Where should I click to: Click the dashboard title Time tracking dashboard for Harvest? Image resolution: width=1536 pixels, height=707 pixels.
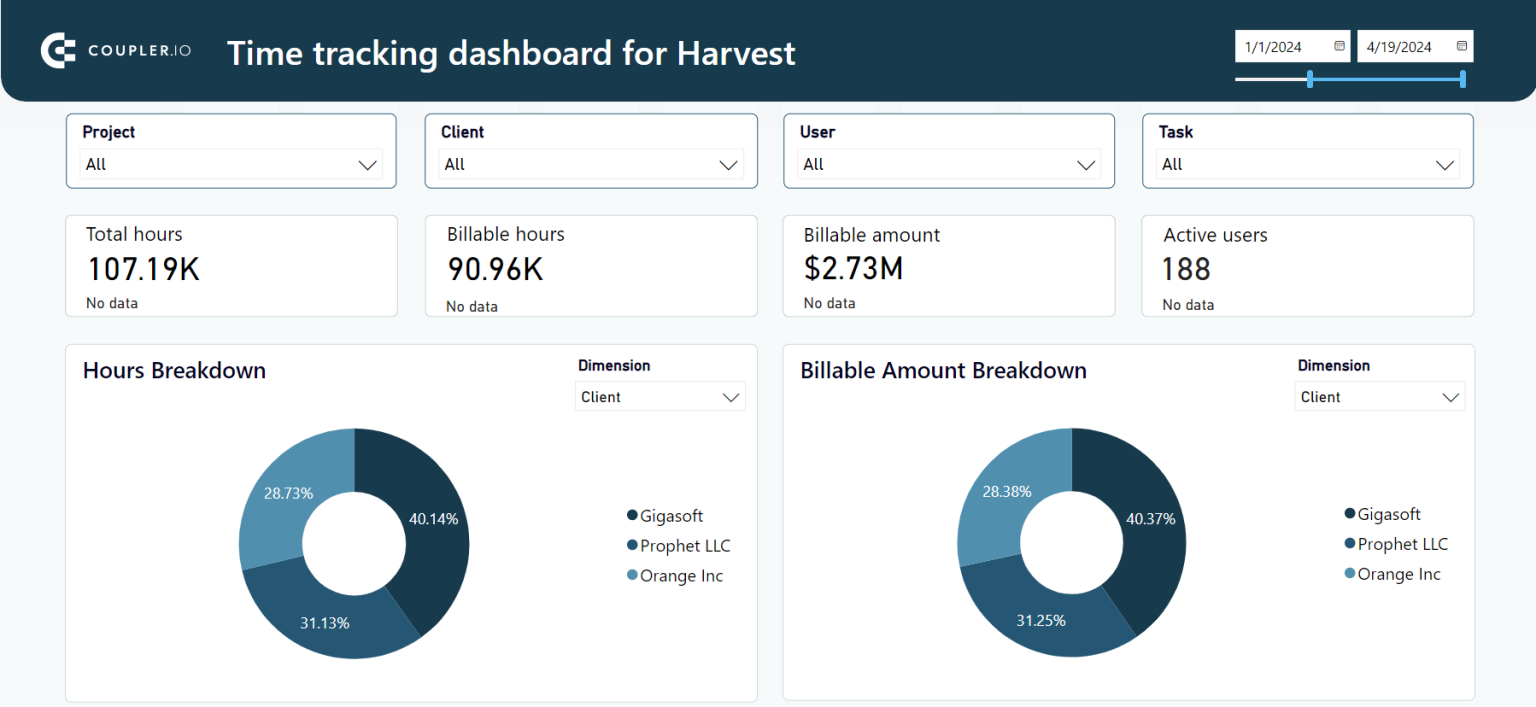point(511,53)
